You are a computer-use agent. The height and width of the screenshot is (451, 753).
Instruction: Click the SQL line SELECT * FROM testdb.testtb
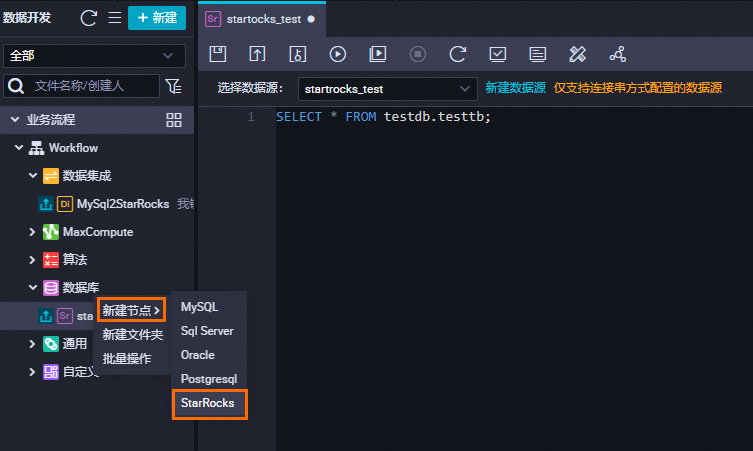[383, 117]
